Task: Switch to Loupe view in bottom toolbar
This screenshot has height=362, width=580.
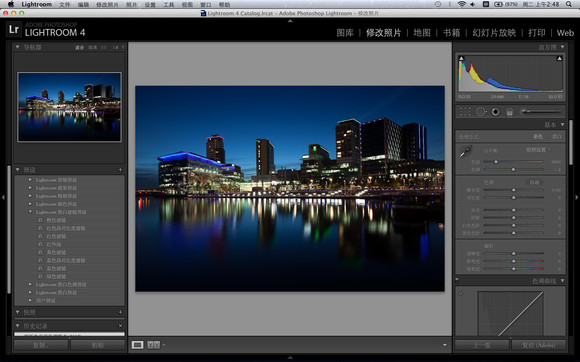Action: [137, 345]
